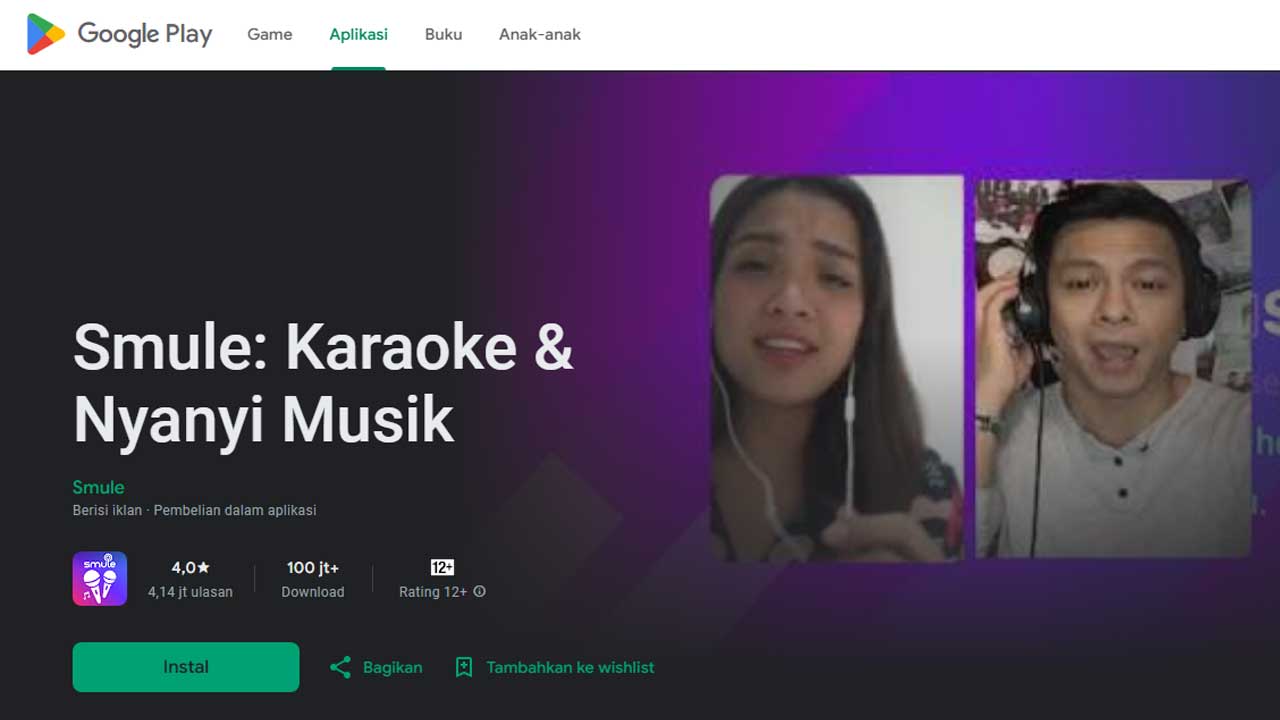Screen dimensions: 1280x720
Task: Switch to the Aplikasi tab
Action: point(358,34)
